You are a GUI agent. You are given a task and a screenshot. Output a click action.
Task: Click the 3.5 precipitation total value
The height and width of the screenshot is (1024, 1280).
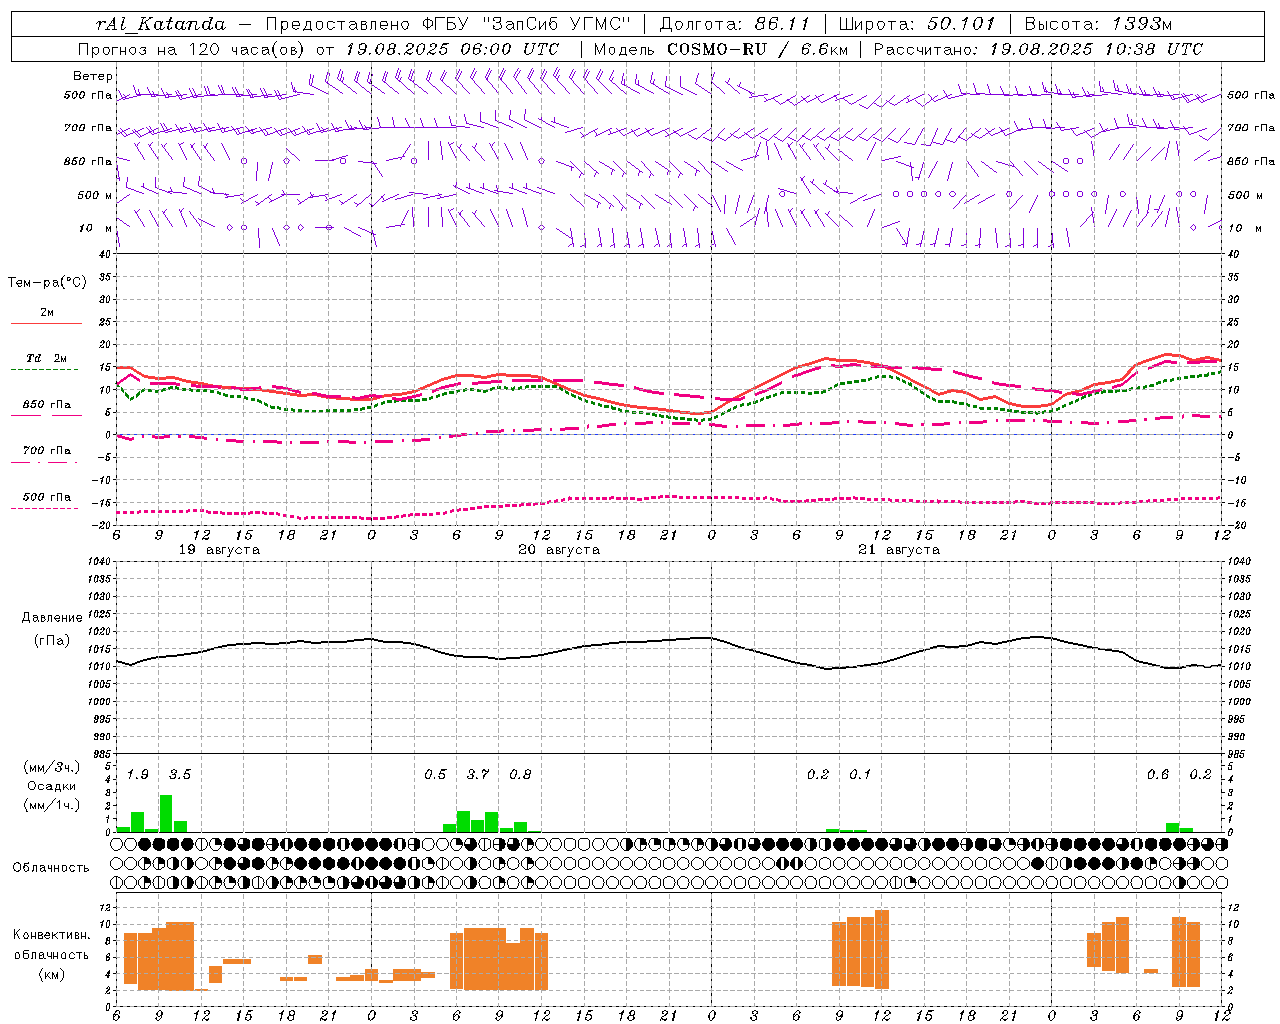point(179,775)
